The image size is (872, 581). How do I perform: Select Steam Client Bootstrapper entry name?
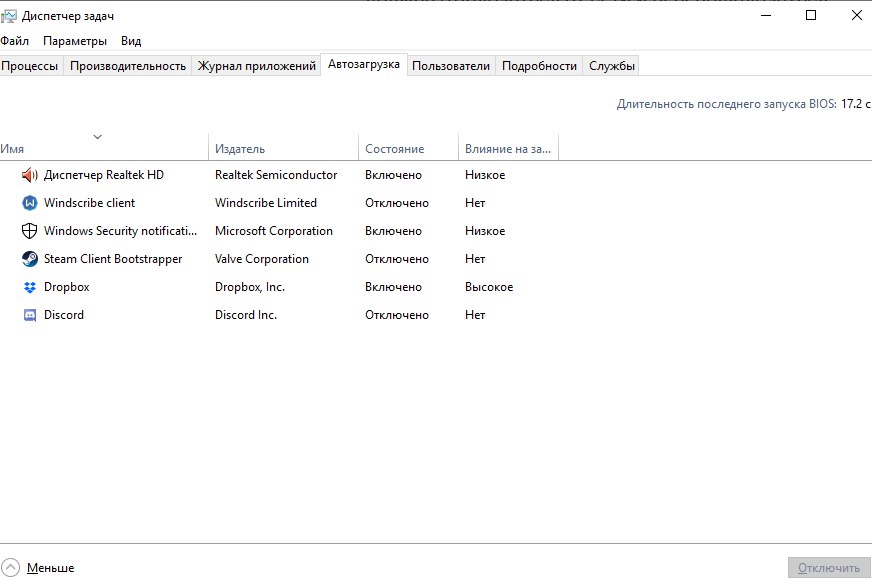[113, 259]
